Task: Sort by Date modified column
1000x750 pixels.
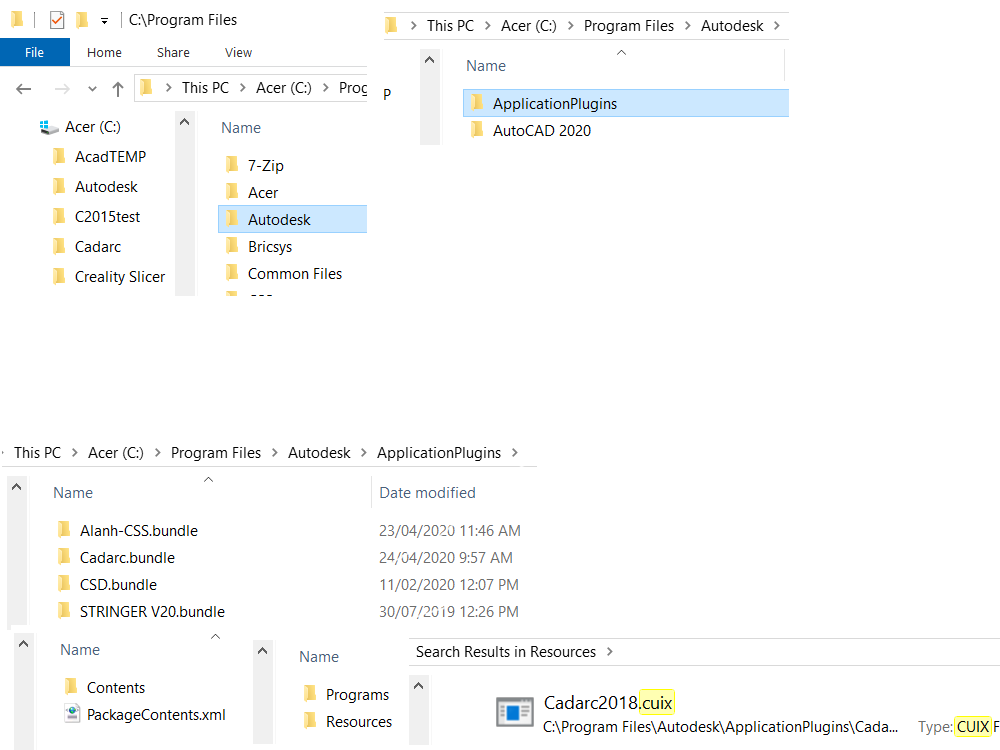Action: [427, 492]
